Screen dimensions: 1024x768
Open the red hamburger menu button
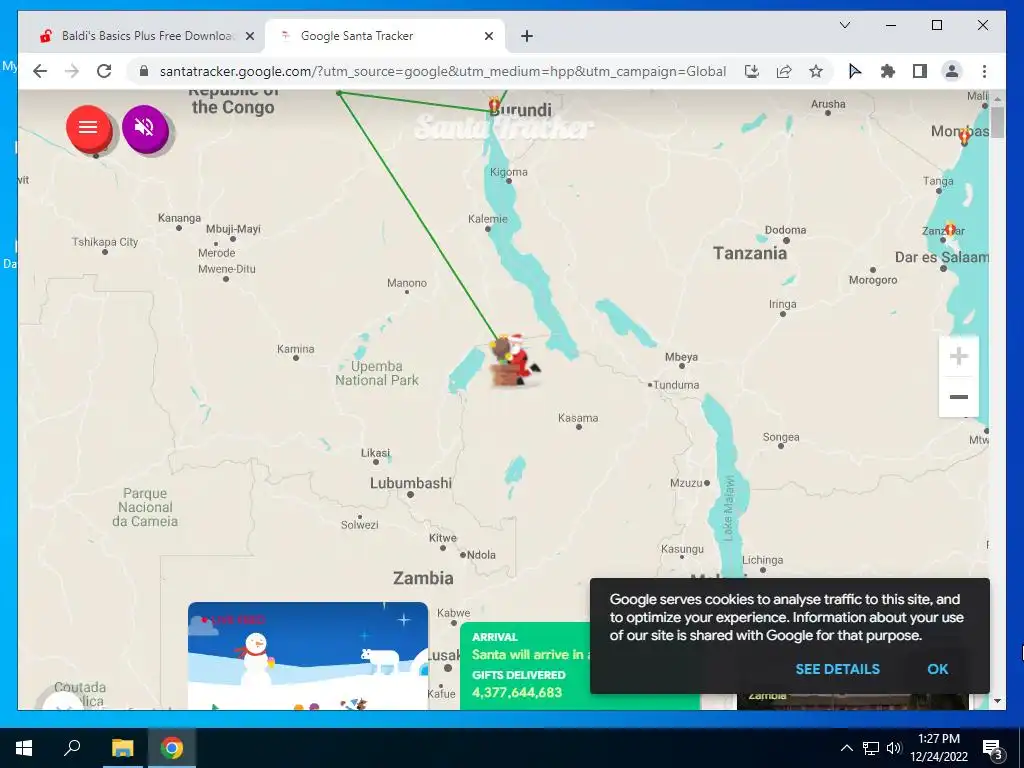pyautogui.click(x=88, y=128)
